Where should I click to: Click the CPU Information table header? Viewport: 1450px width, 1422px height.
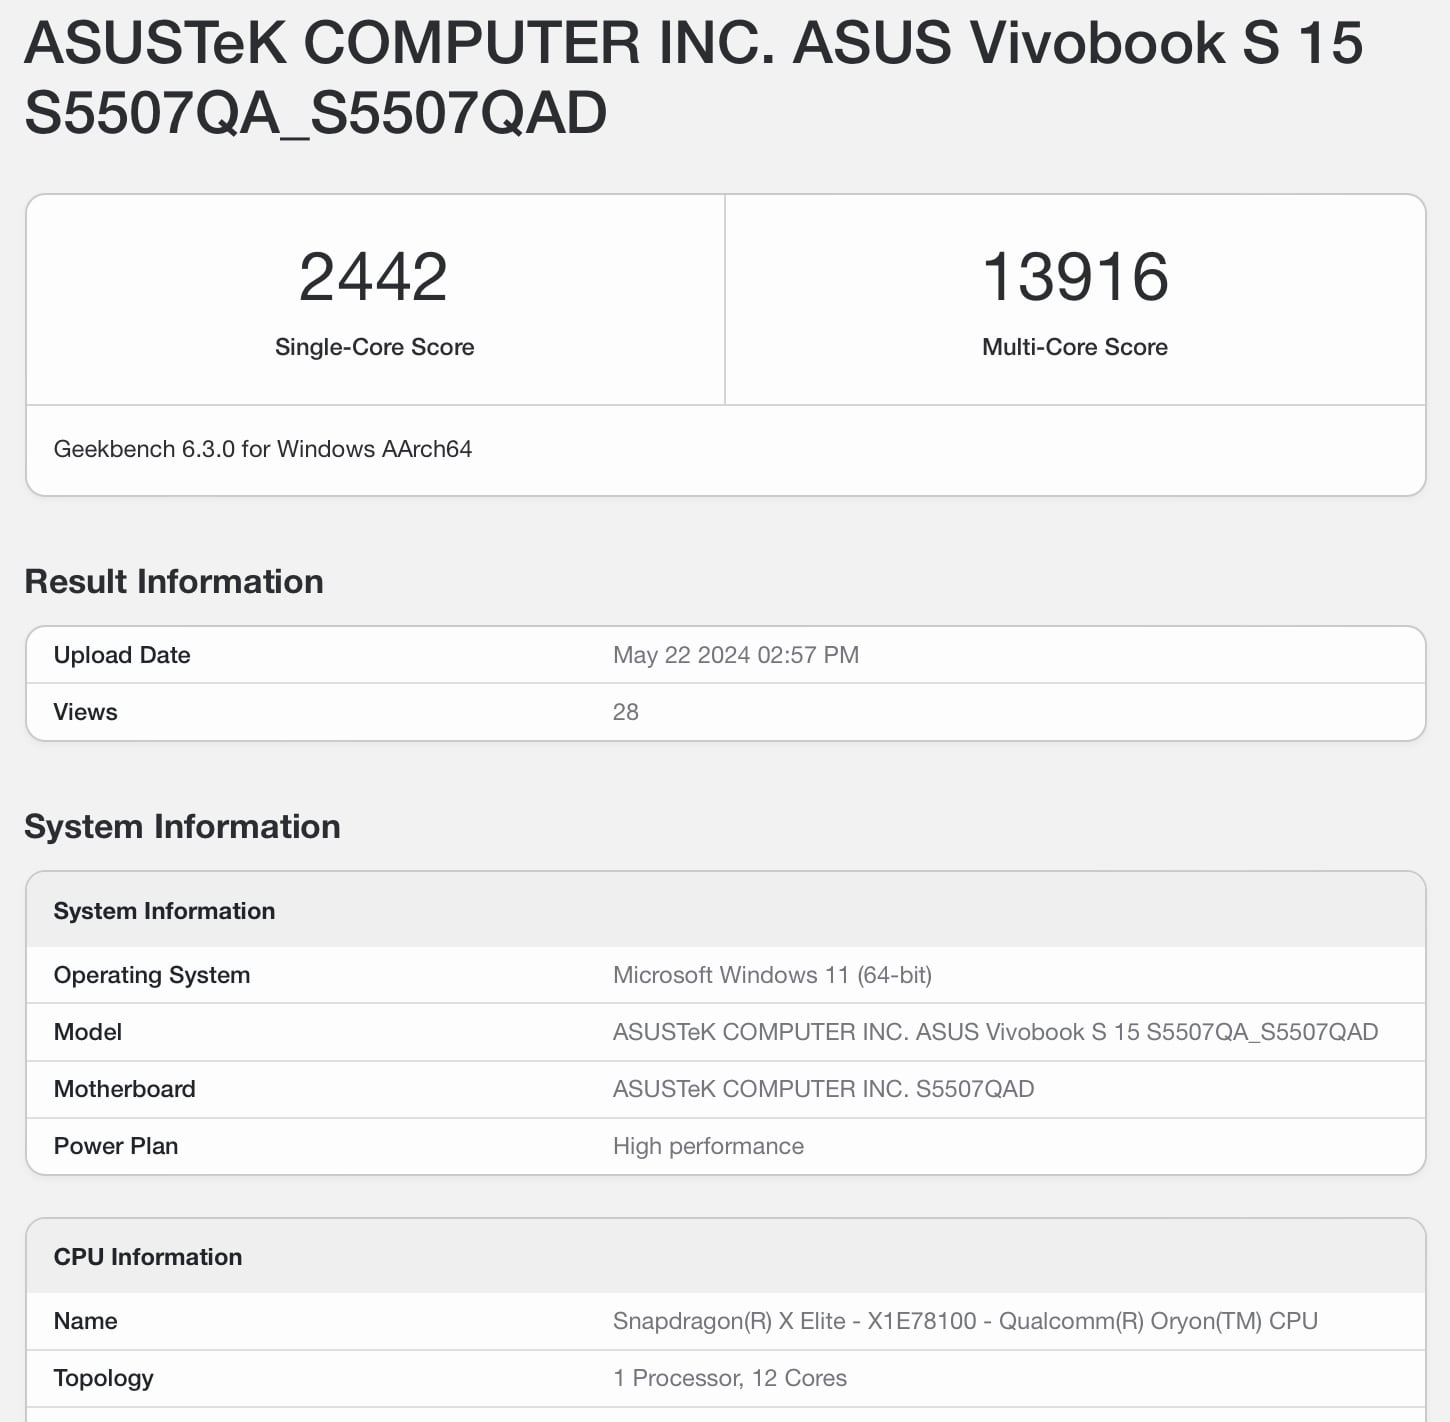tap(148, 1257)
